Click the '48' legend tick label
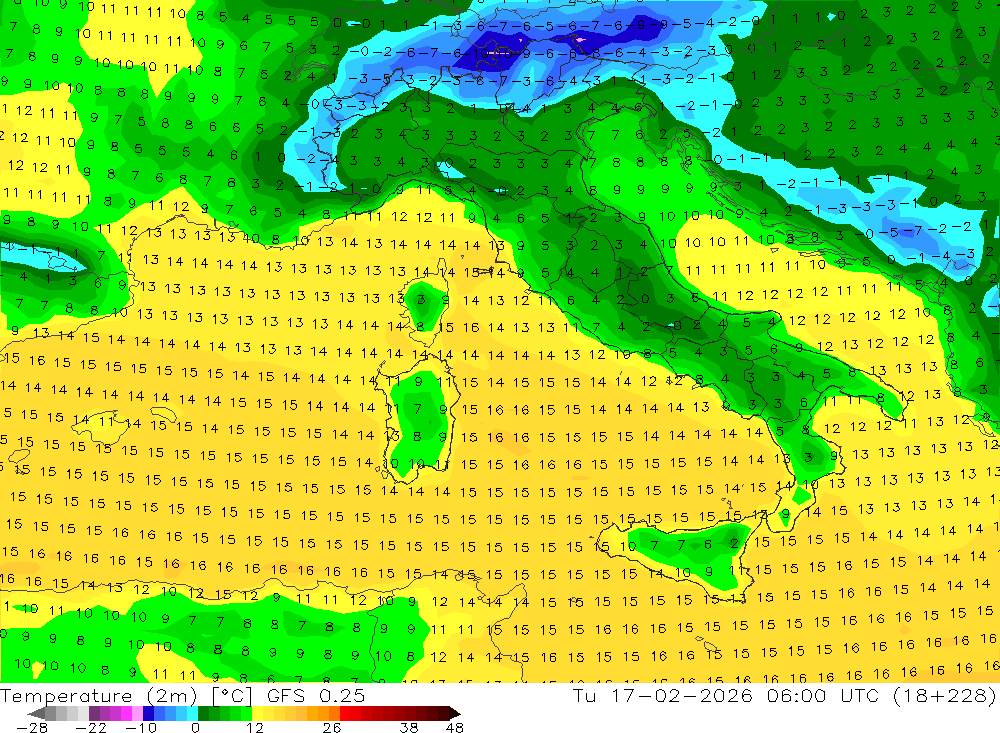This screenshot has height=733, width=1000. (455, 727)
